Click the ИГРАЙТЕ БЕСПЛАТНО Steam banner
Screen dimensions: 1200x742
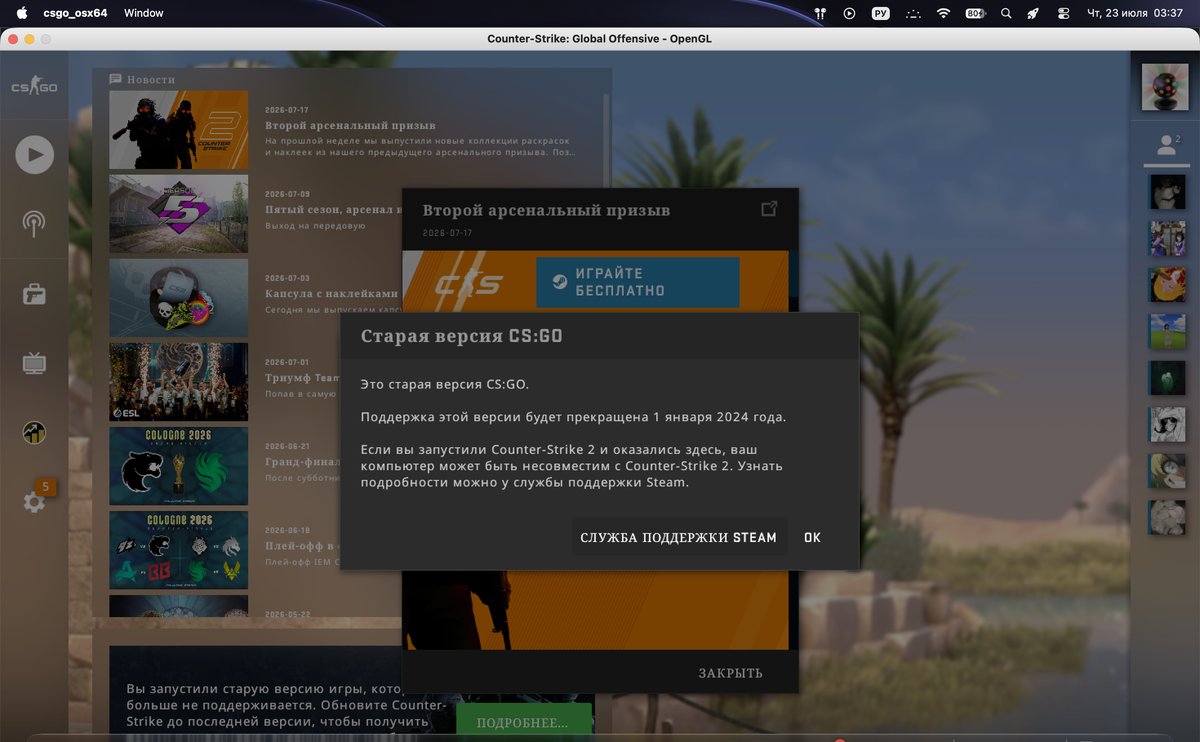(x=638, y=282)
